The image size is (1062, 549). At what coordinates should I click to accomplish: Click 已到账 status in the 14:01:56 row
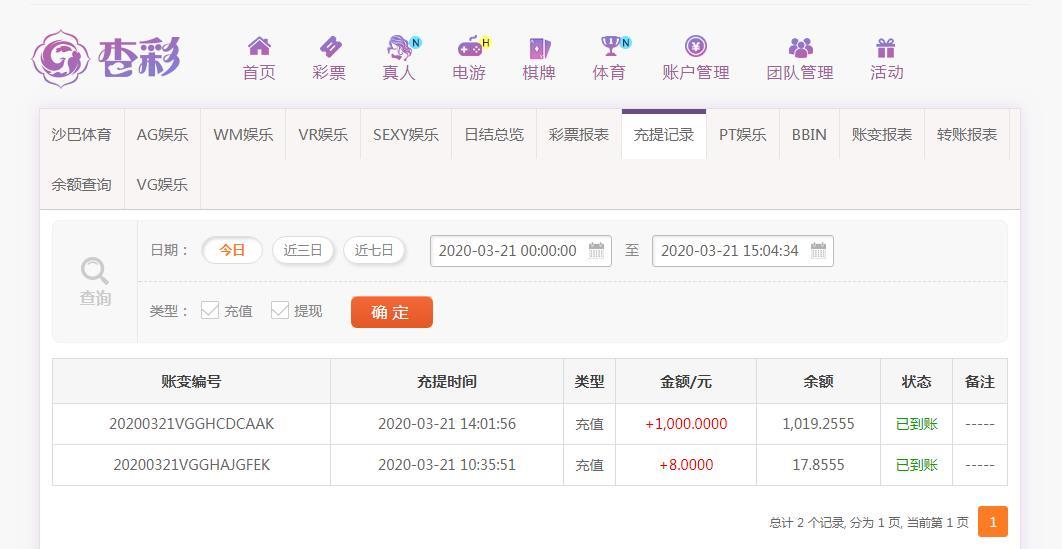(x=916, y=424)
